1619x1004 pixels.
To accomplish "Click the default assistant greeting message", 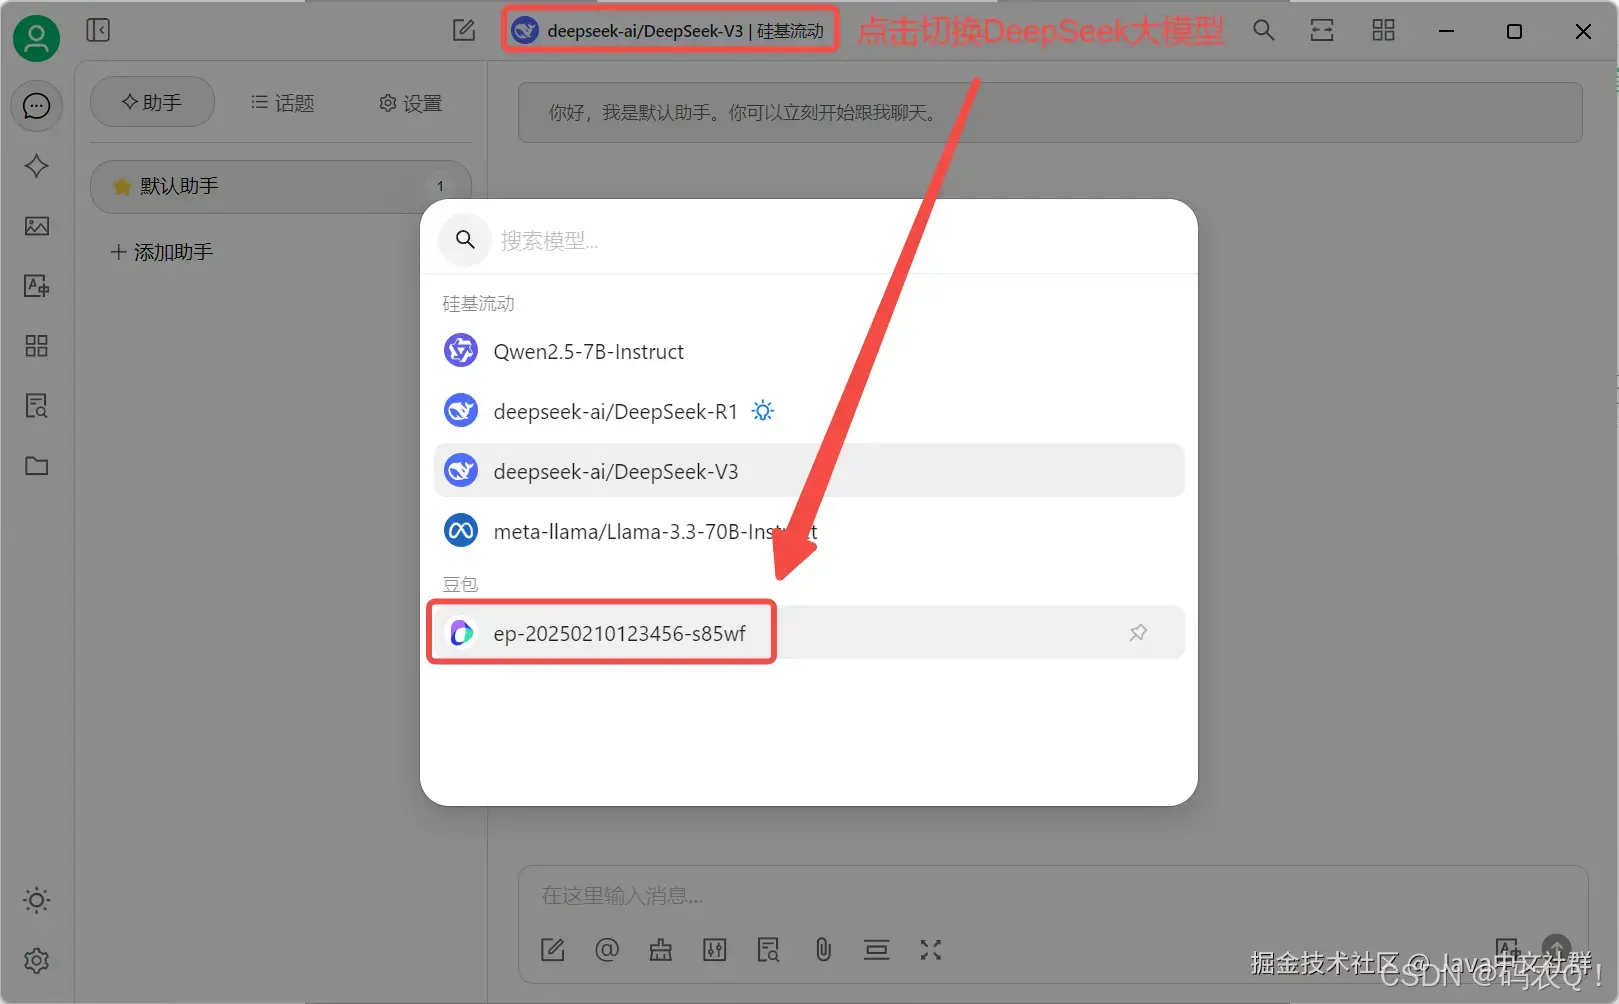I will coord(1050,113).
